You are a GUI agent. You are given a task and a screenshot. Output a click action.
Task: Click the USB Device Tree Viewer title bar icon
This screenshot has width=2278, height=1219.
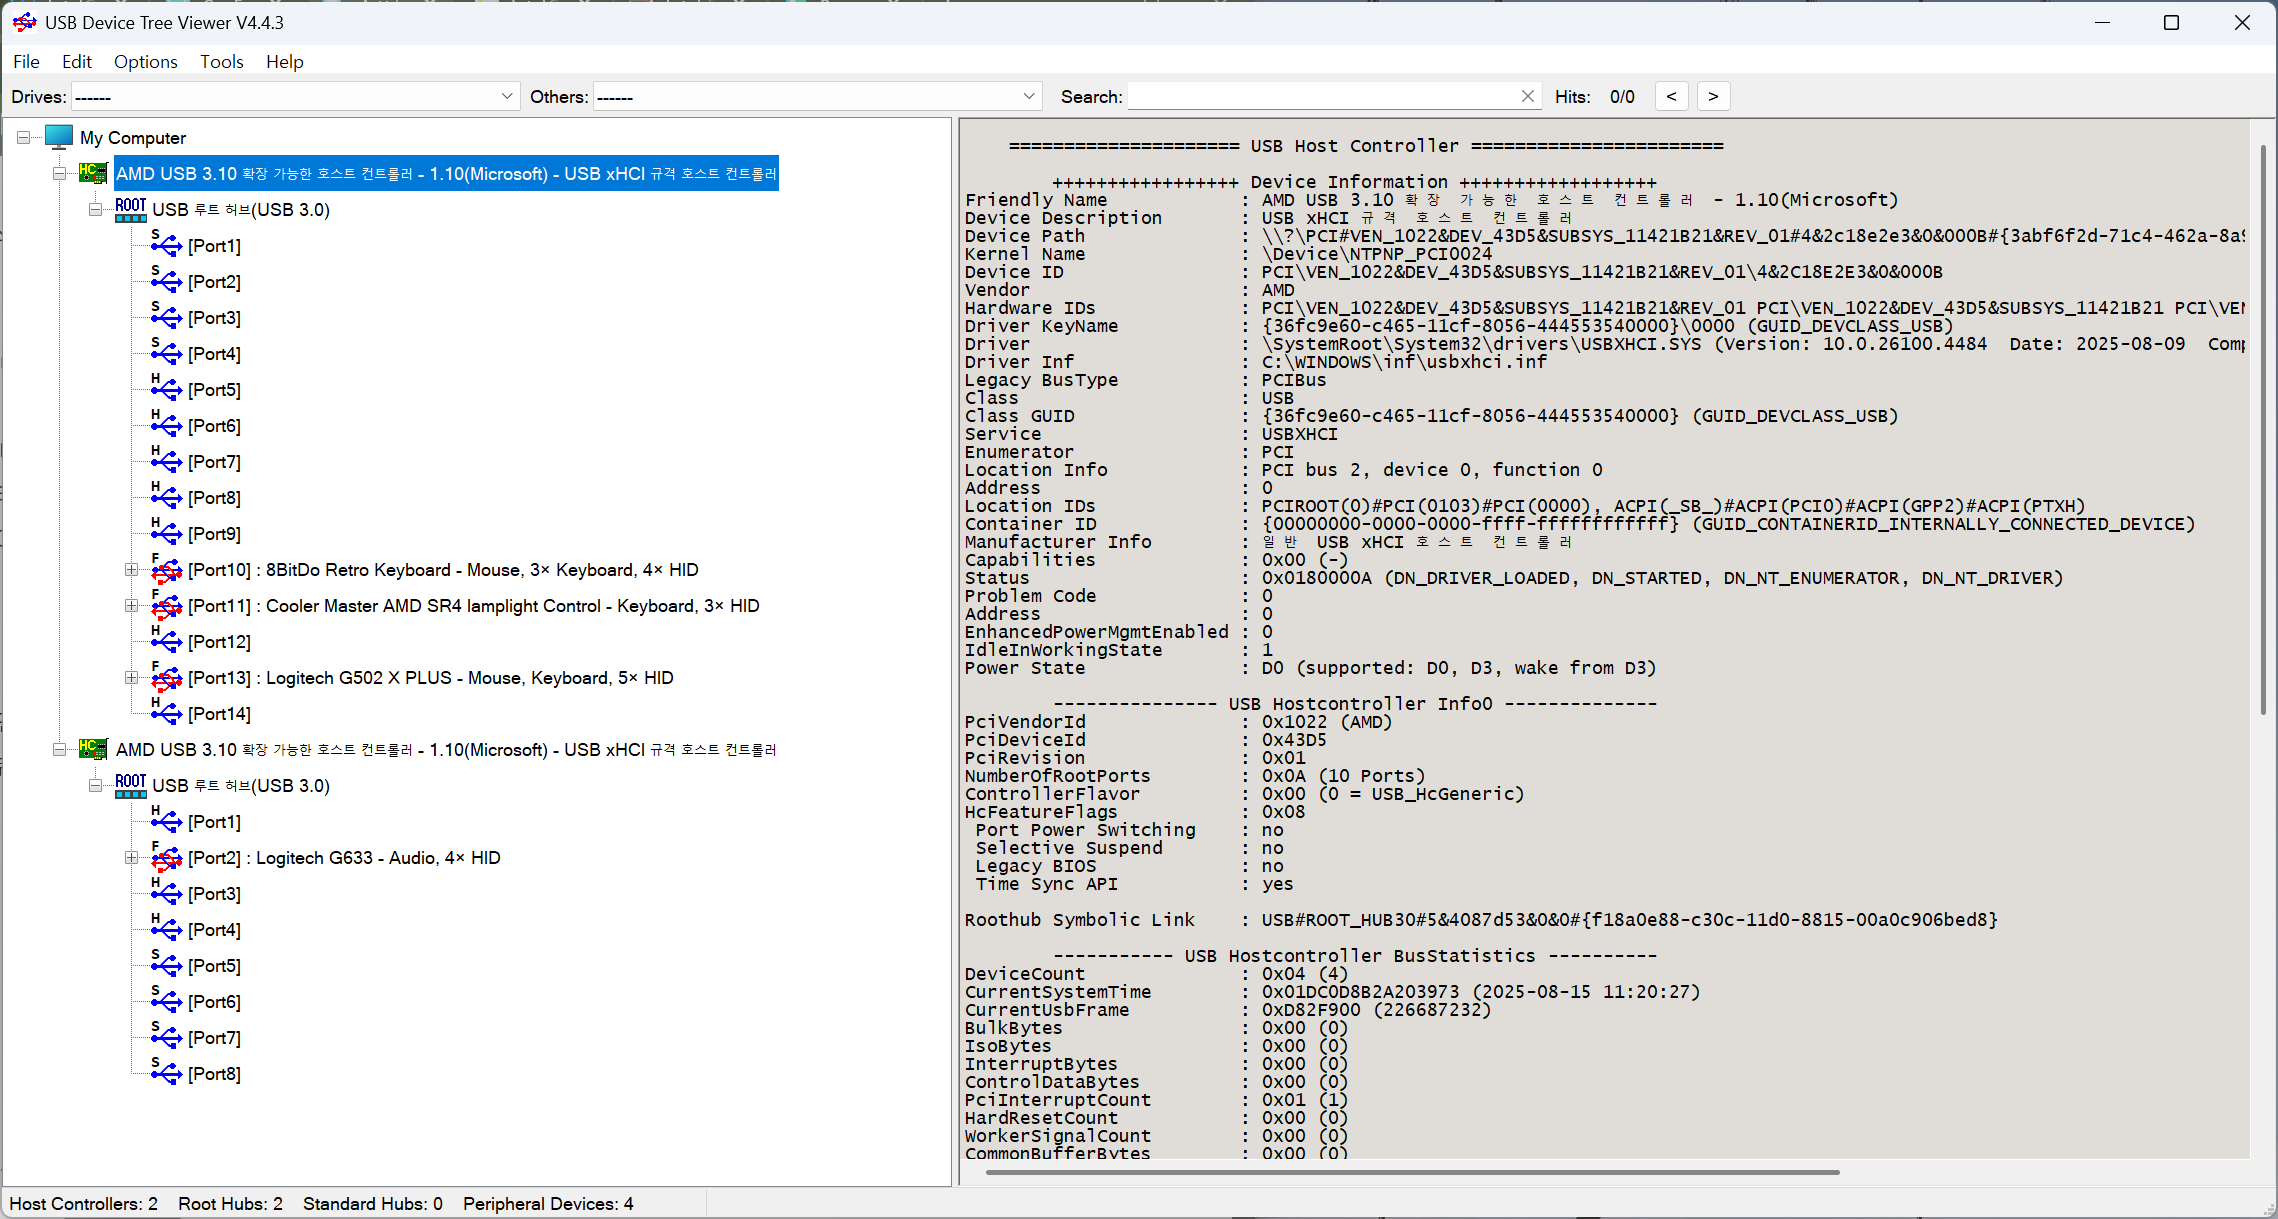[25, 22]
